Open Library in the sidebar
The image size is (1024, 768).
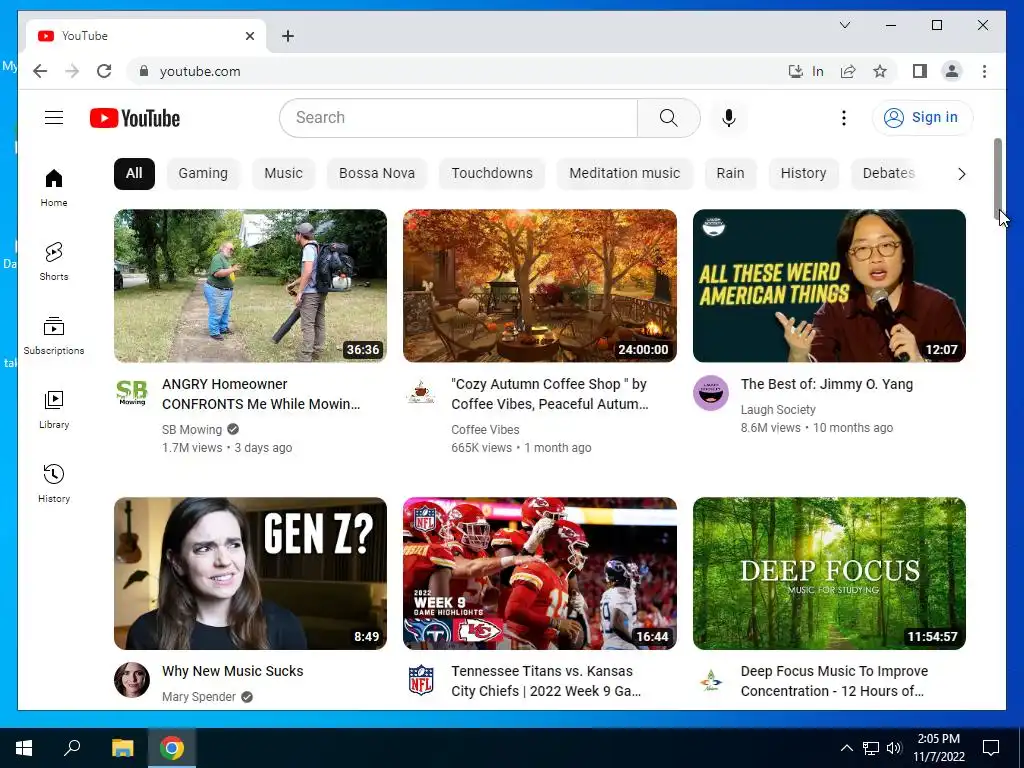[x=54, y=409]
